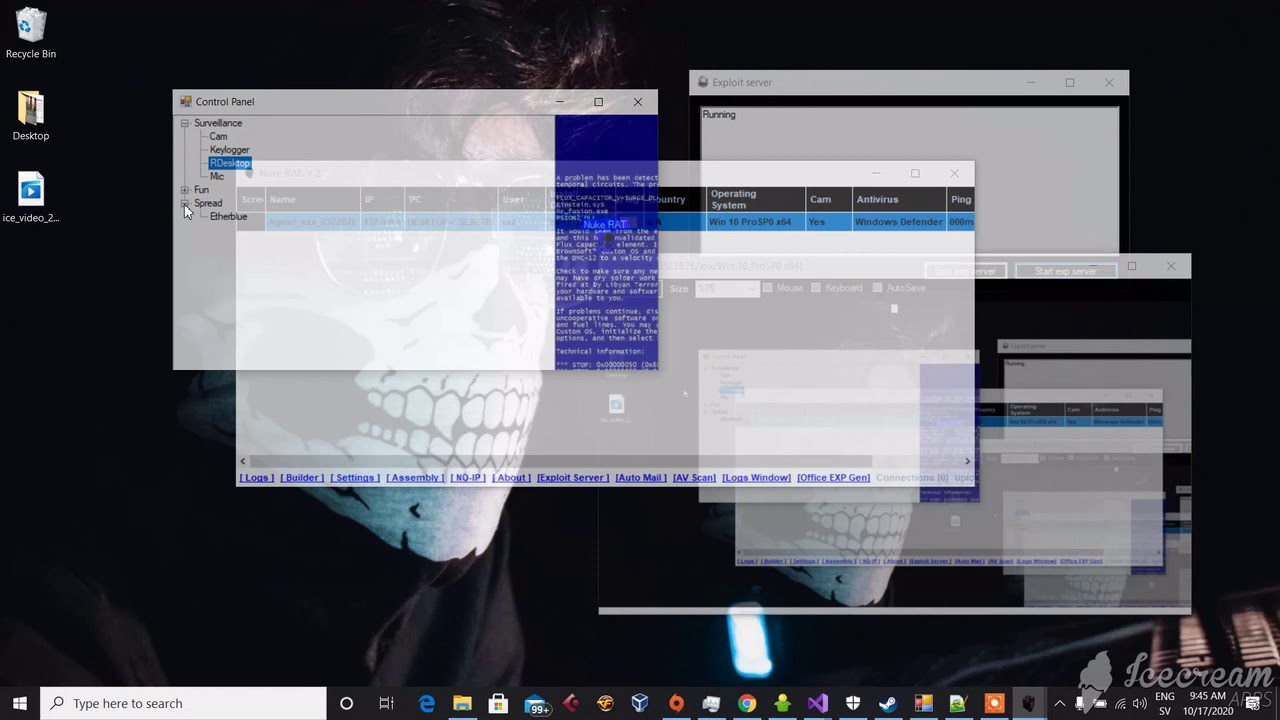Click the horizontal scrollbar right arrow
The image size is (1280, 720).
coord(967,461)
